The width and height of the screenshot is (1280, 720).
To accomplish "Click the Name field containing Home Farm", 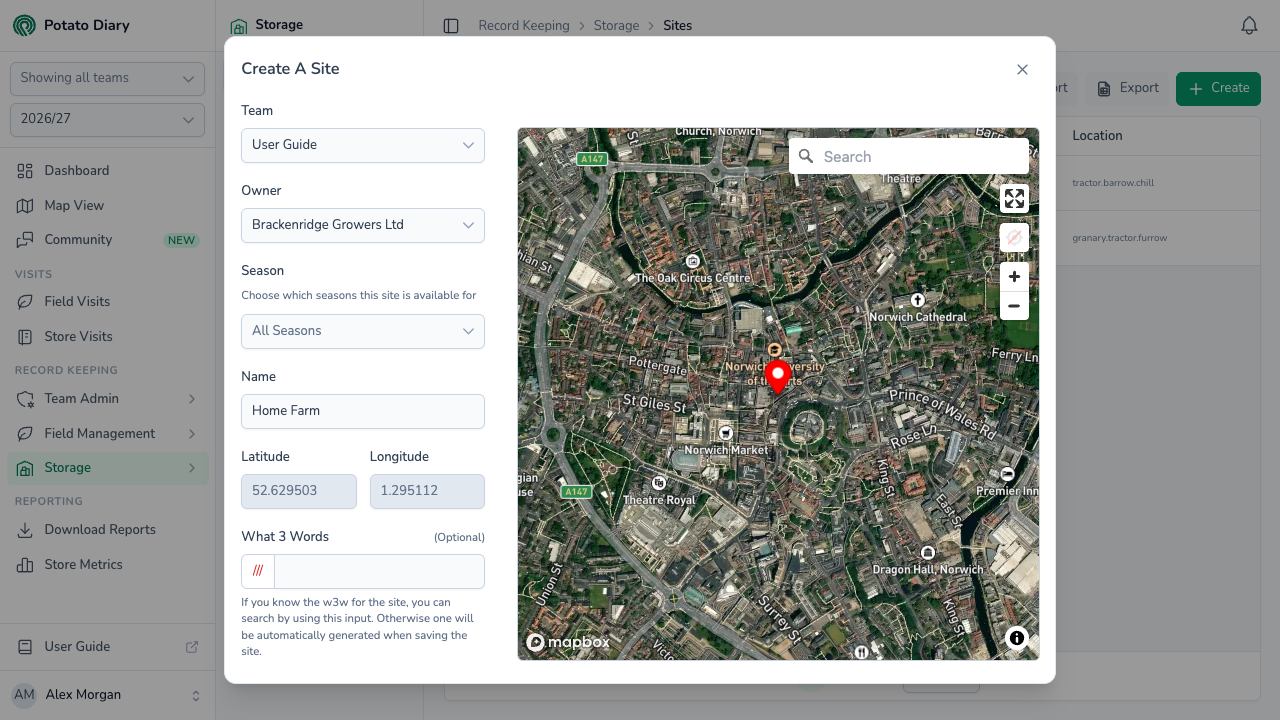I will [x=363, y=411].
